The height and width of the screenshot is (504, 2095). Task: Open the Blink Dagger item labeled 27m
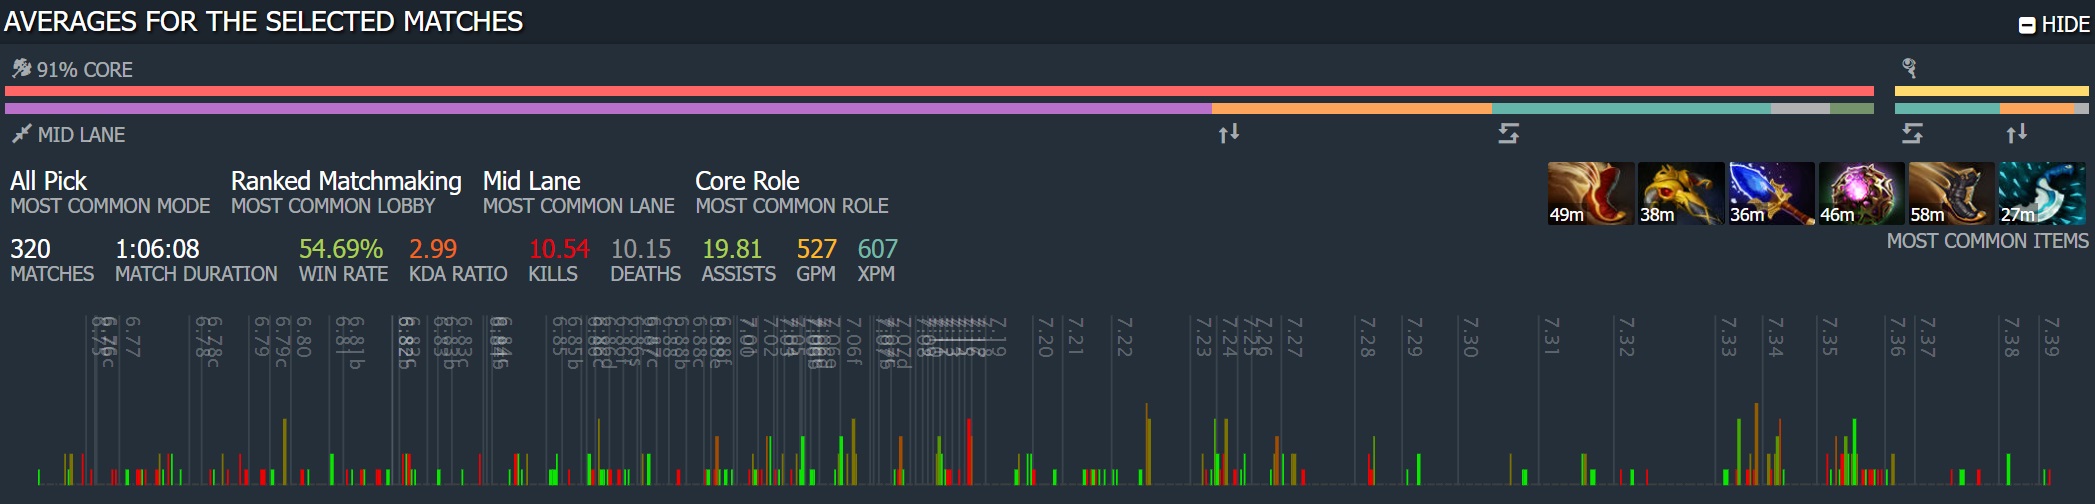click(x=2041, y=193)
